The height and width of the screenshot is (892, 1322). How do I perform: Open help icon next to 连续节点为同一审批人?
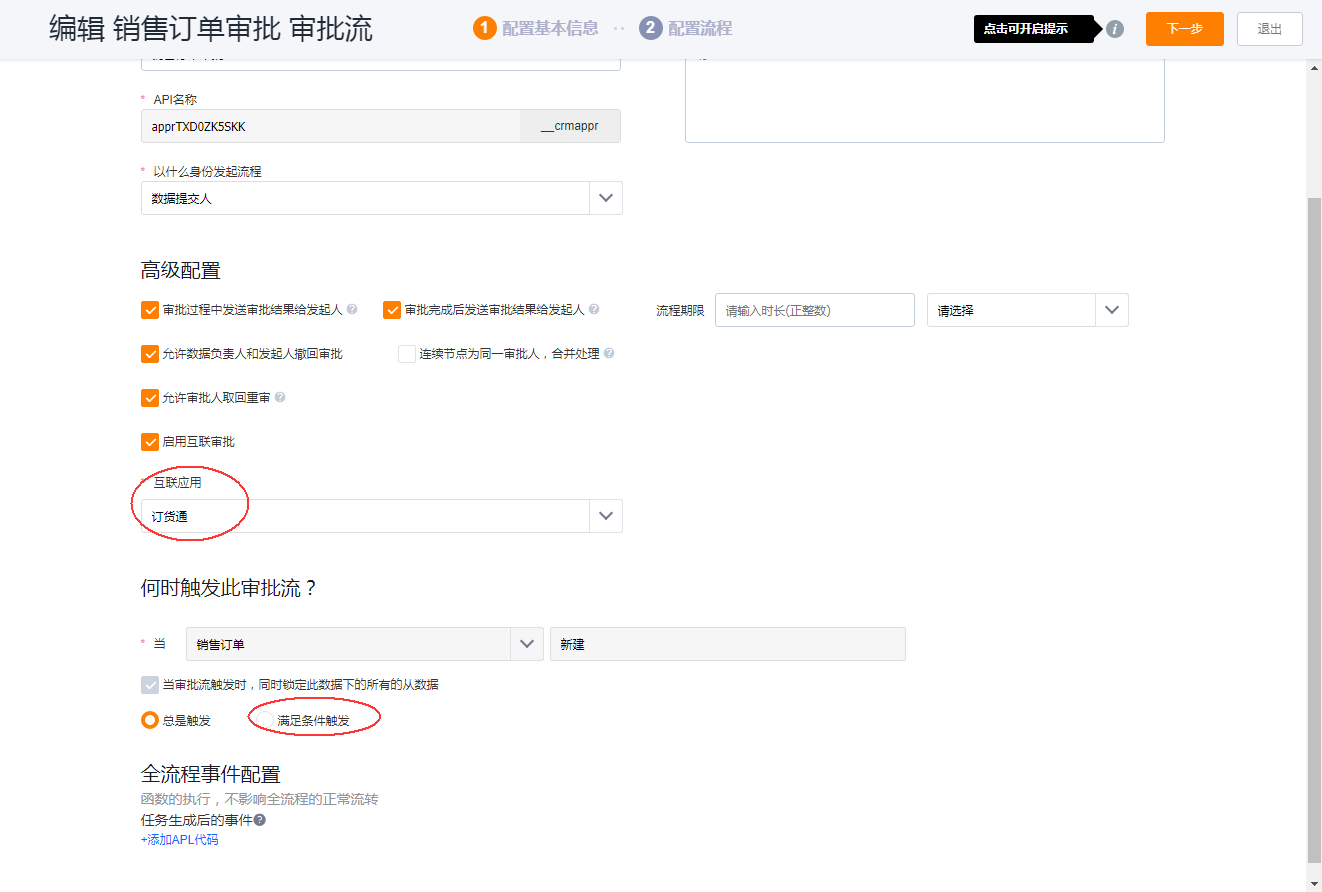pos(609,354)
